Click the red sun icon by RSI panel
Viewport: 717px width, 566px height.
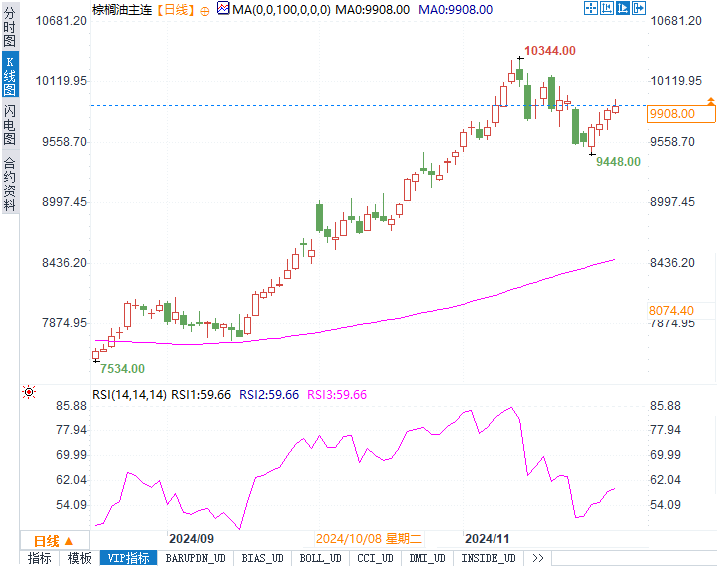point(29,392)
